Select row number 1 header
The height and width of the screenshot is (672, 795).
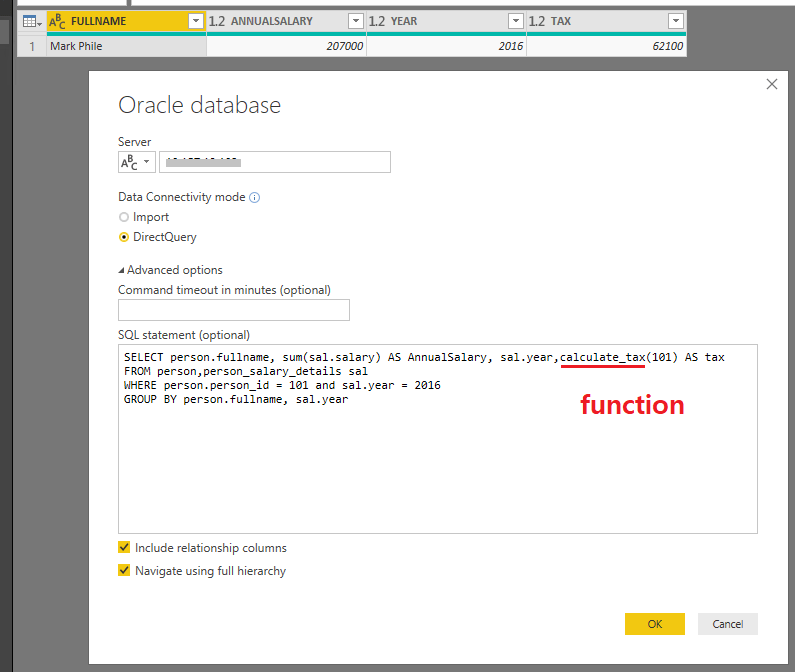pos(32,46)
